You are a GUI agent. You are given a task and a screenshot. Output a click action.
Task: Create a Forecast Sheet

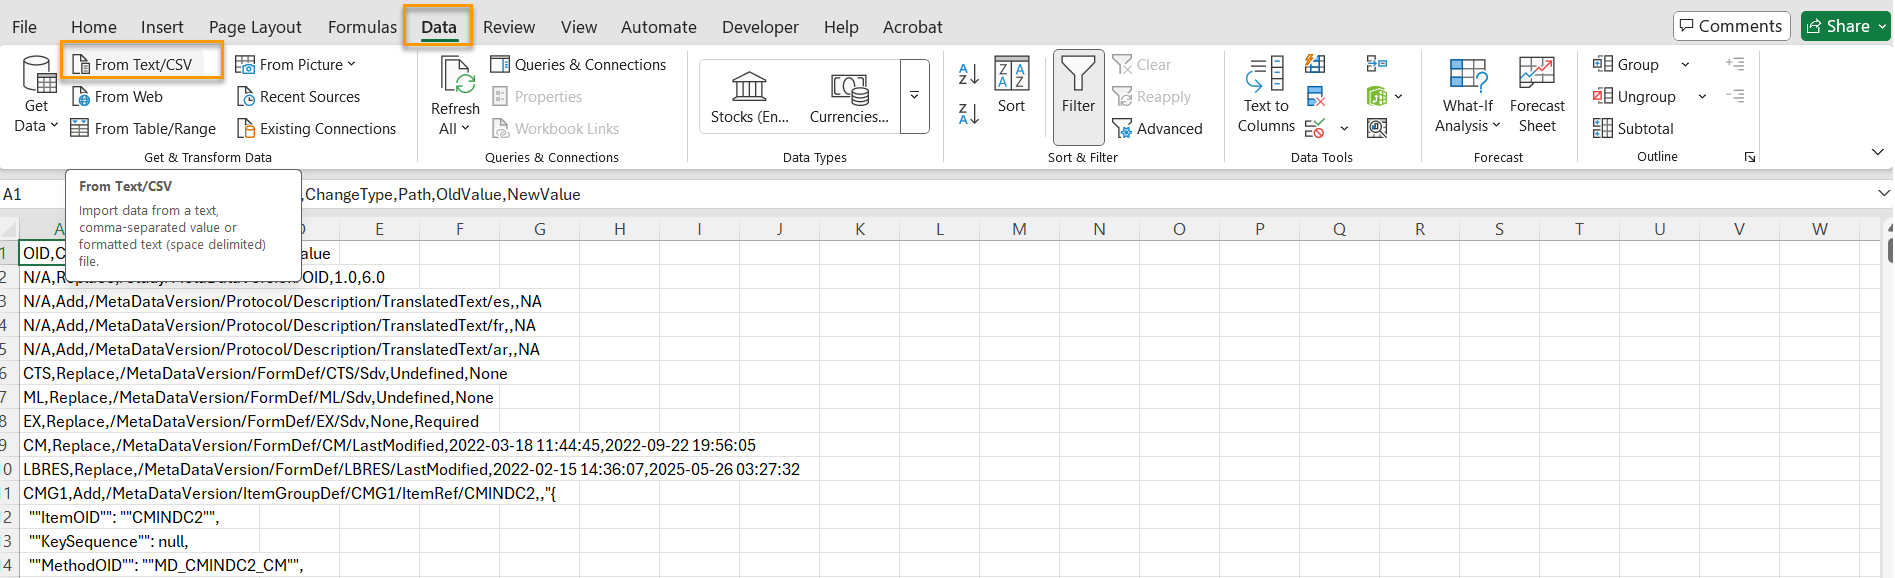[1536, 95]
